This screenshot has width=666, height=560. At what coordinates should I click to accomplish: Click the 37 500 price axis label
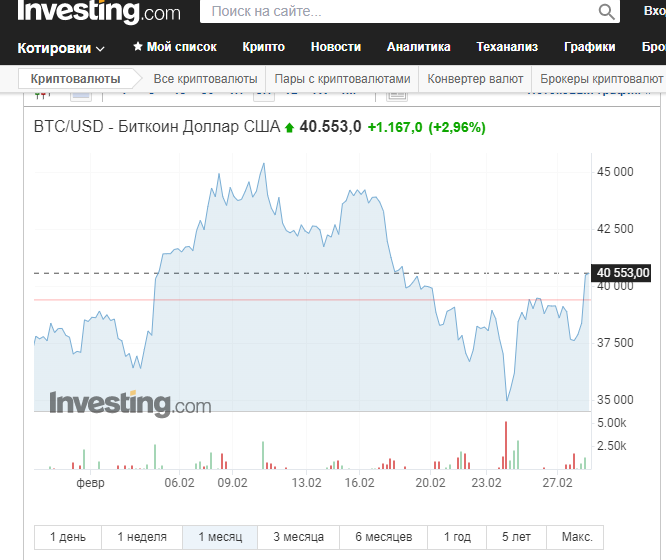point(615,343)
